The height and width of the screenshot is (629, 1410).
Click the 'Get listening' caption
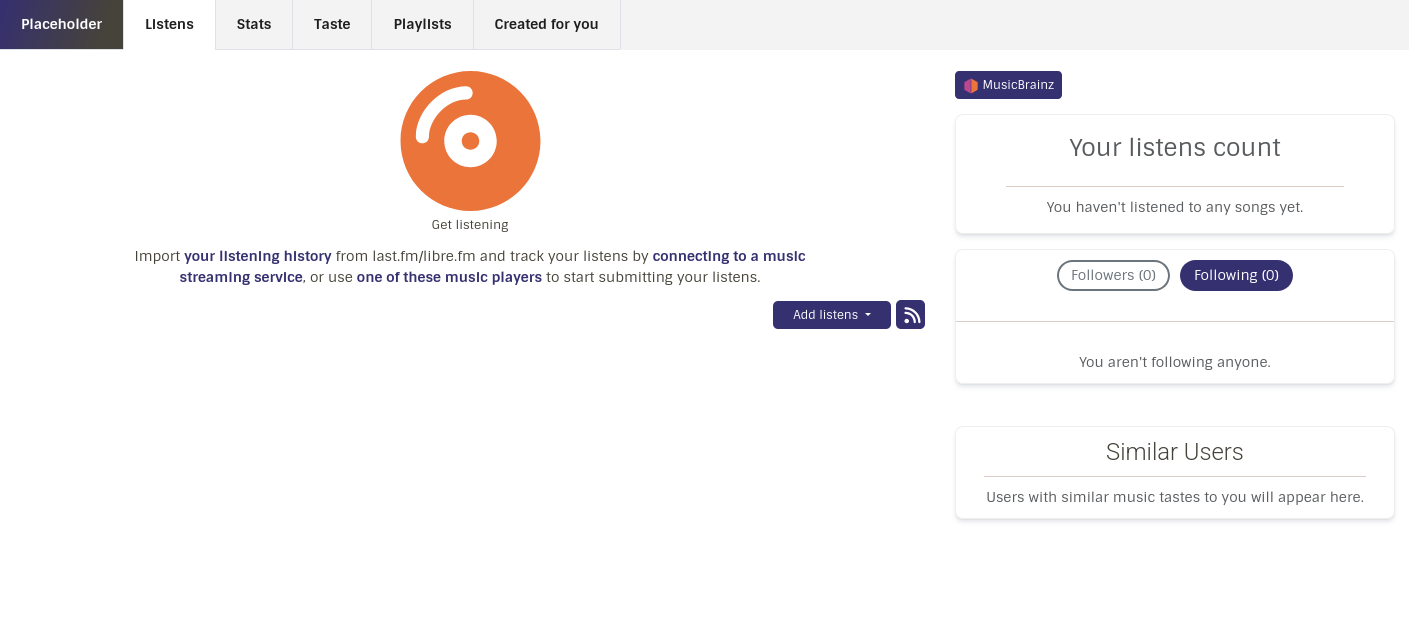point(470,225)
